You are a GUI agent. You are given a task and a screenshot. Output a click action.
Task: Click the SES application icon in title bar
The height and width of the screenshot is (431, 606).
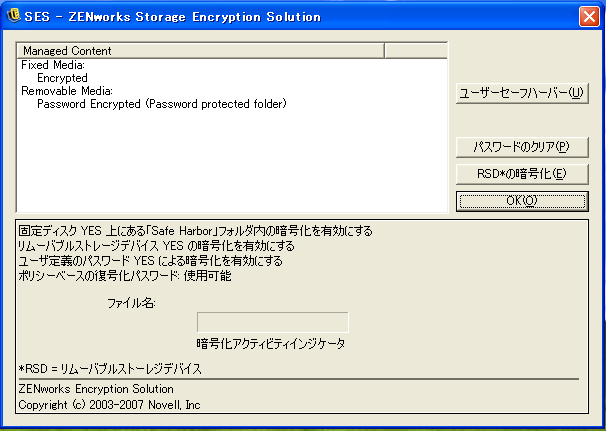pos(14,16)
